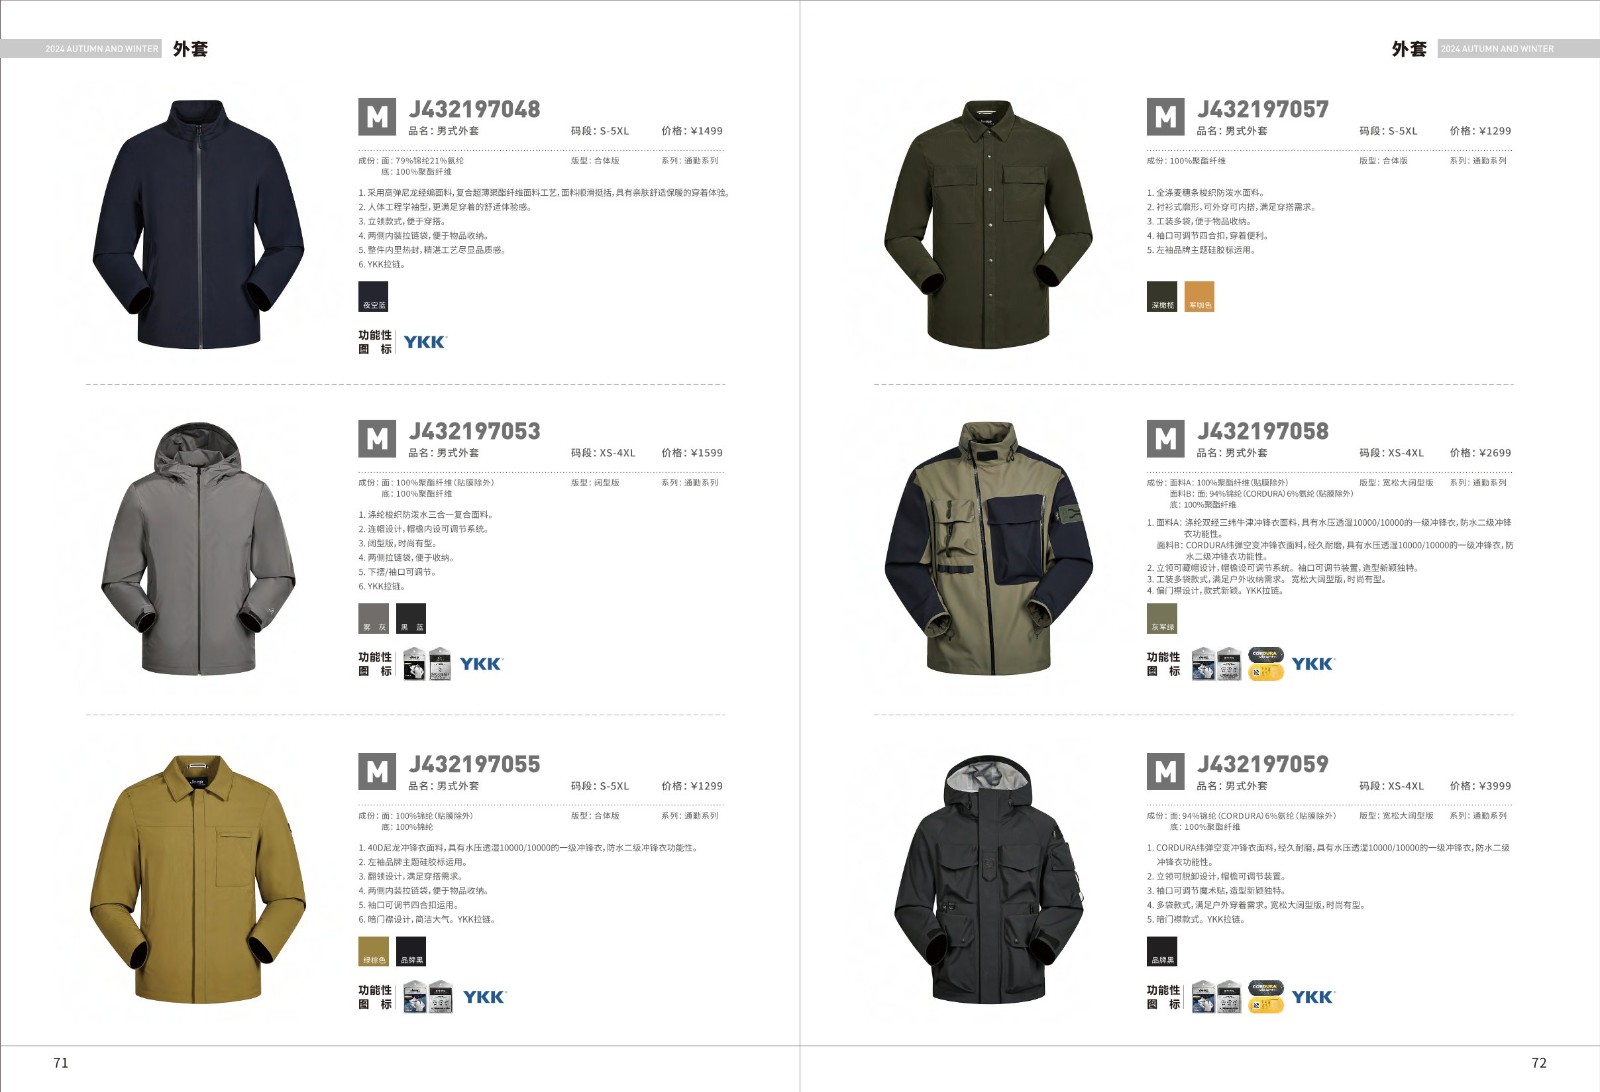Select the gray-green swatch for J432197058
This screenshot has height=1092, width=1600.
[1162, 618]
